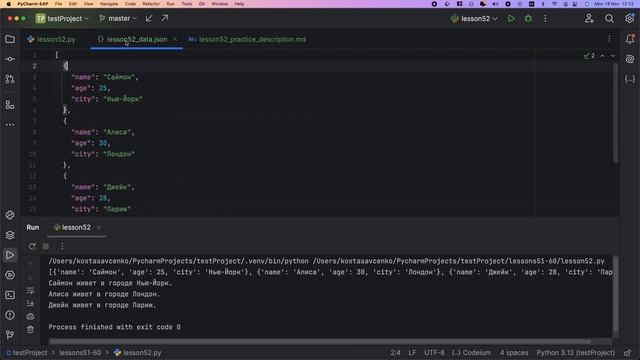
Task: Rerun lesson52 in Run panel
Action: (x=32, y=246)
